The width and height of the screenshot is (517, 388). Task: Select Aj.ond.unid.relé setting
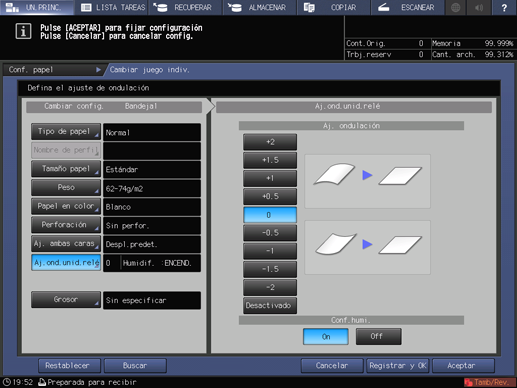[x=66, y=263]
